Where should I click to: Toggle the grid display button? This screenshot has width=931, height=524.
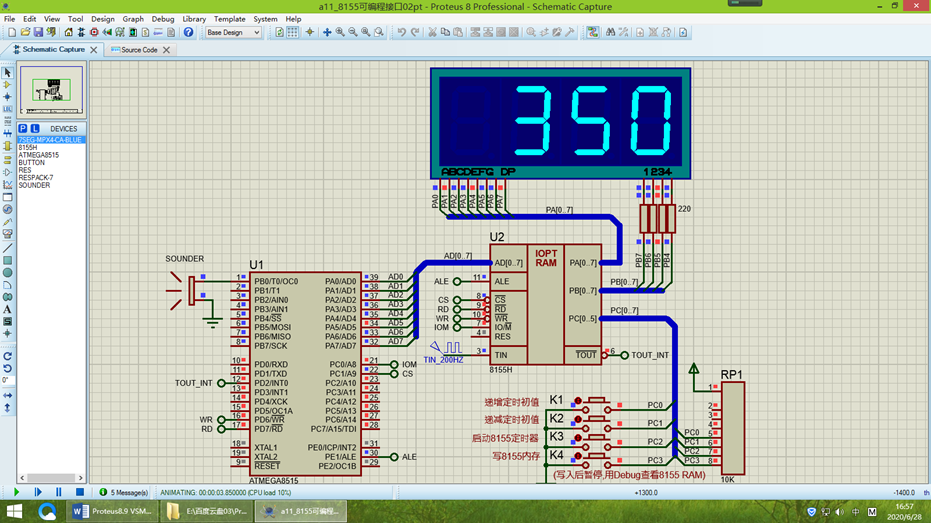[293, 32]
